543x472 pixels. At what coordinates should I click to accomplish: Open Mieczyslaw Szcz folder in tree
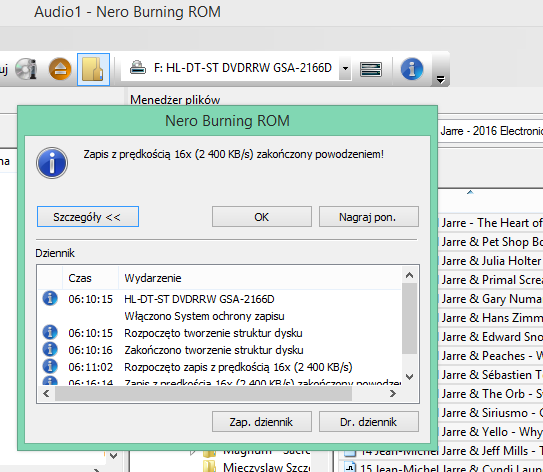pyautogui.click(x=257, y=467)
